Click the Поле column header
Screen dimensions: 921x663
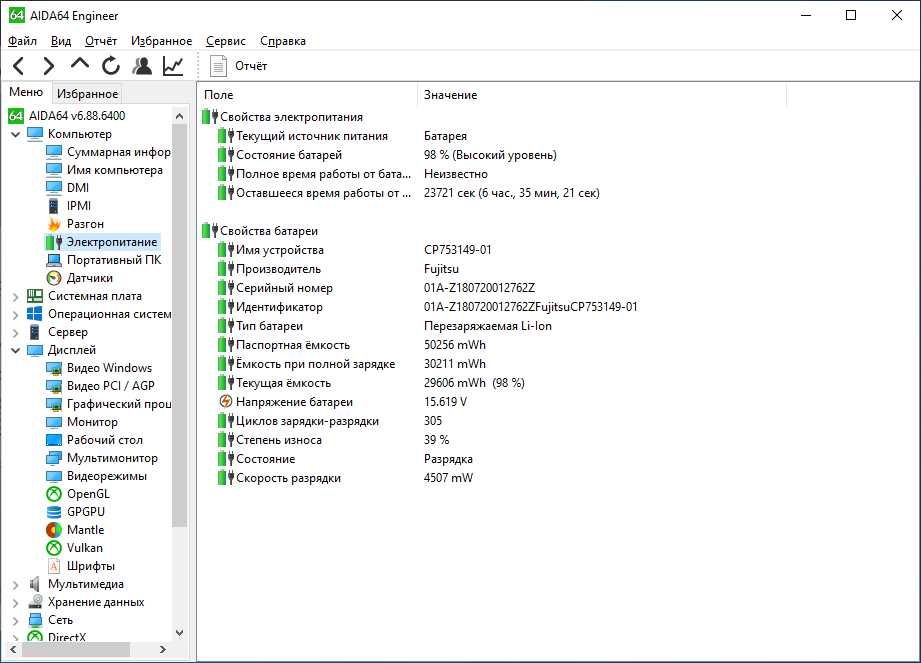307,95
